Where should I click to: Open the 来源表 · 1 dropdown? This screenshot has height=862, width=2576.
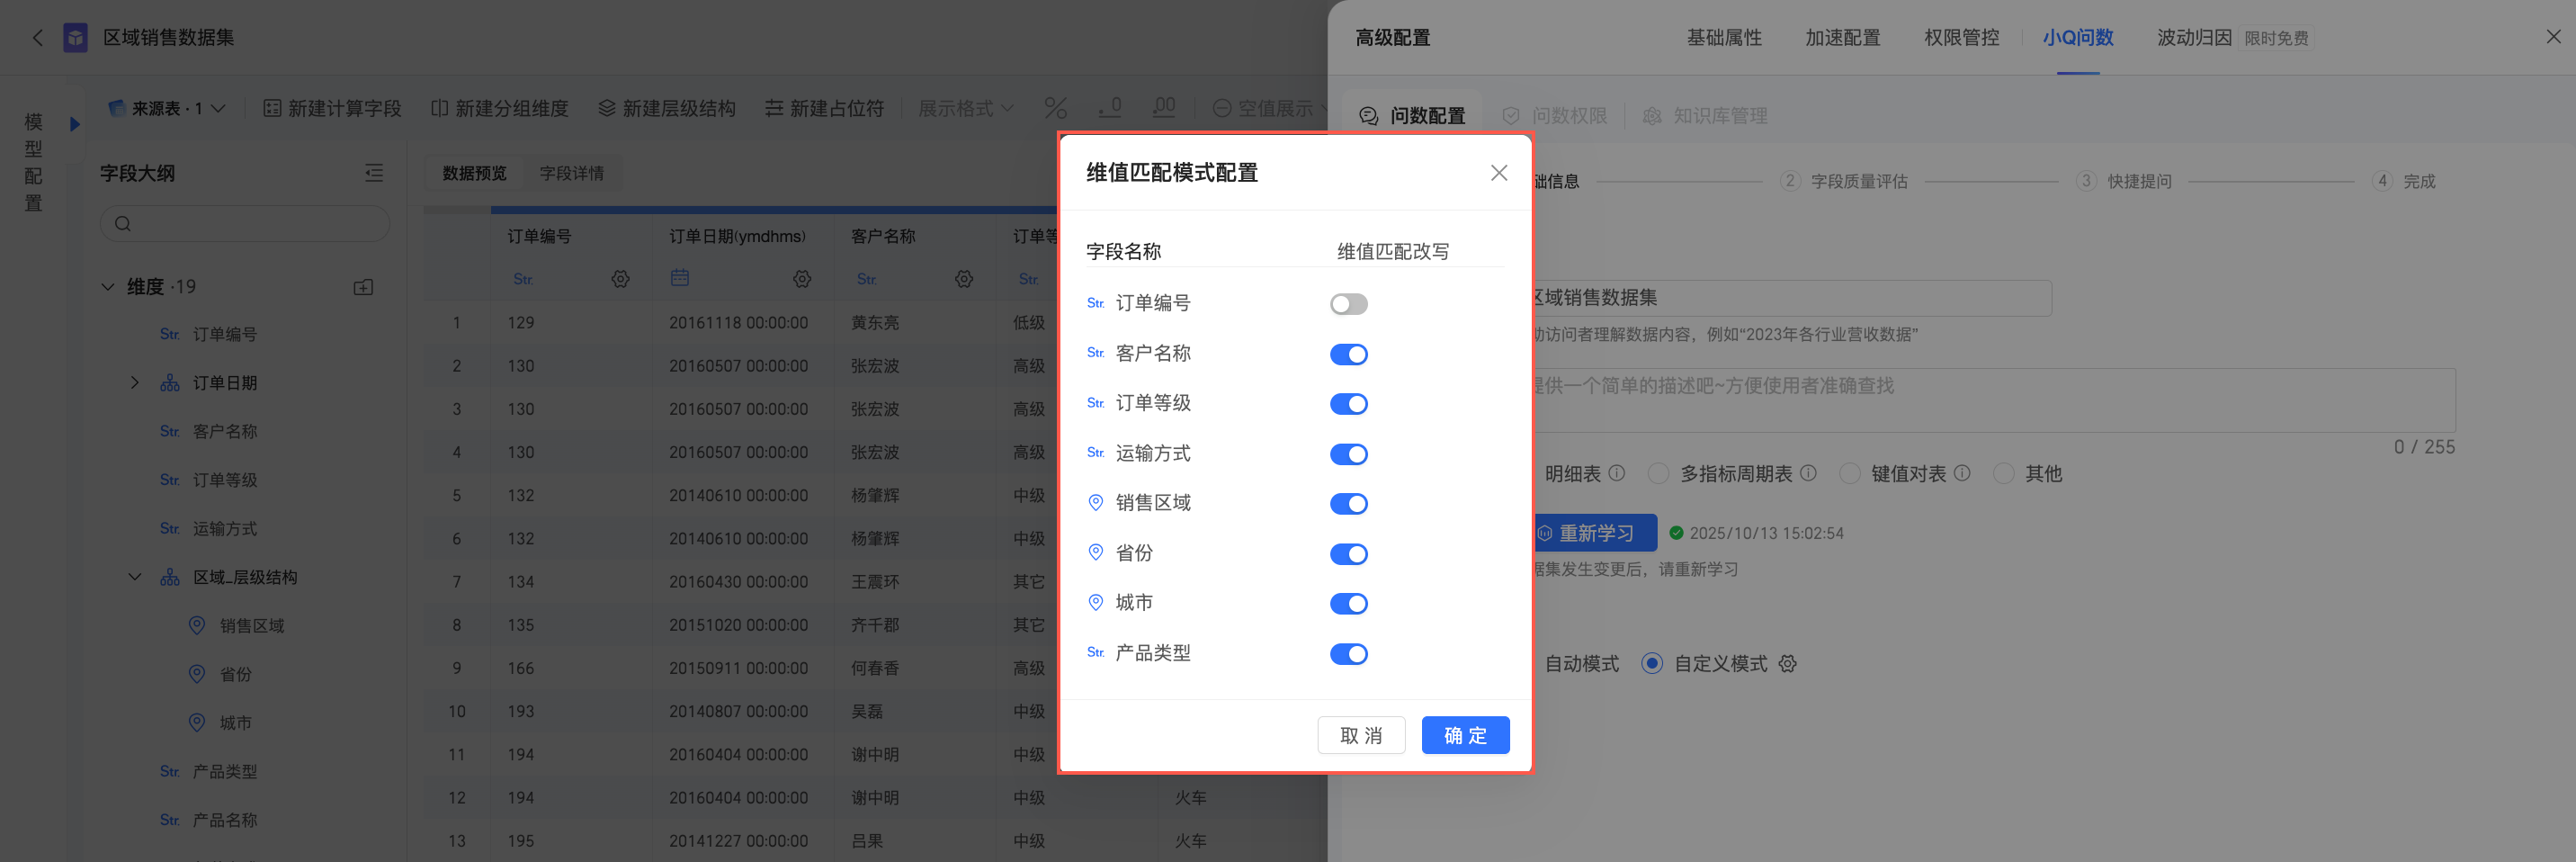pos(167,108)
